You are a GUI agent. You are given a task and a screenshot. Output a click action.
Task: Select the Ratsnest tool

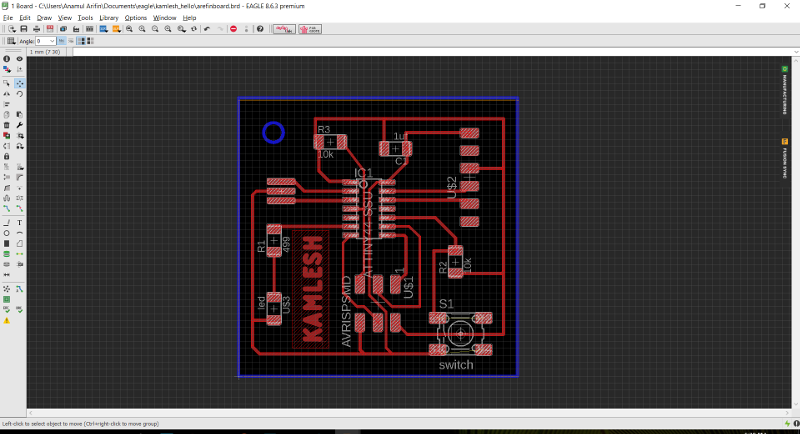coord(7,289)
